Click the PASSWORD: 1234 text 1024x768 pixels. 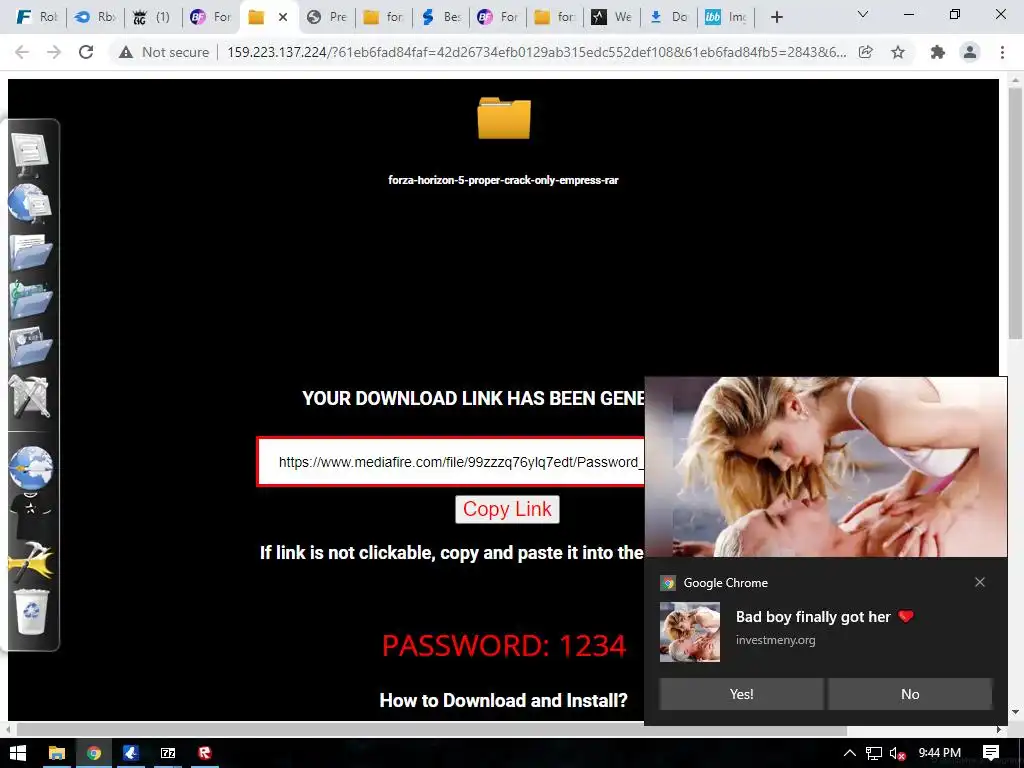pos(504,646)
